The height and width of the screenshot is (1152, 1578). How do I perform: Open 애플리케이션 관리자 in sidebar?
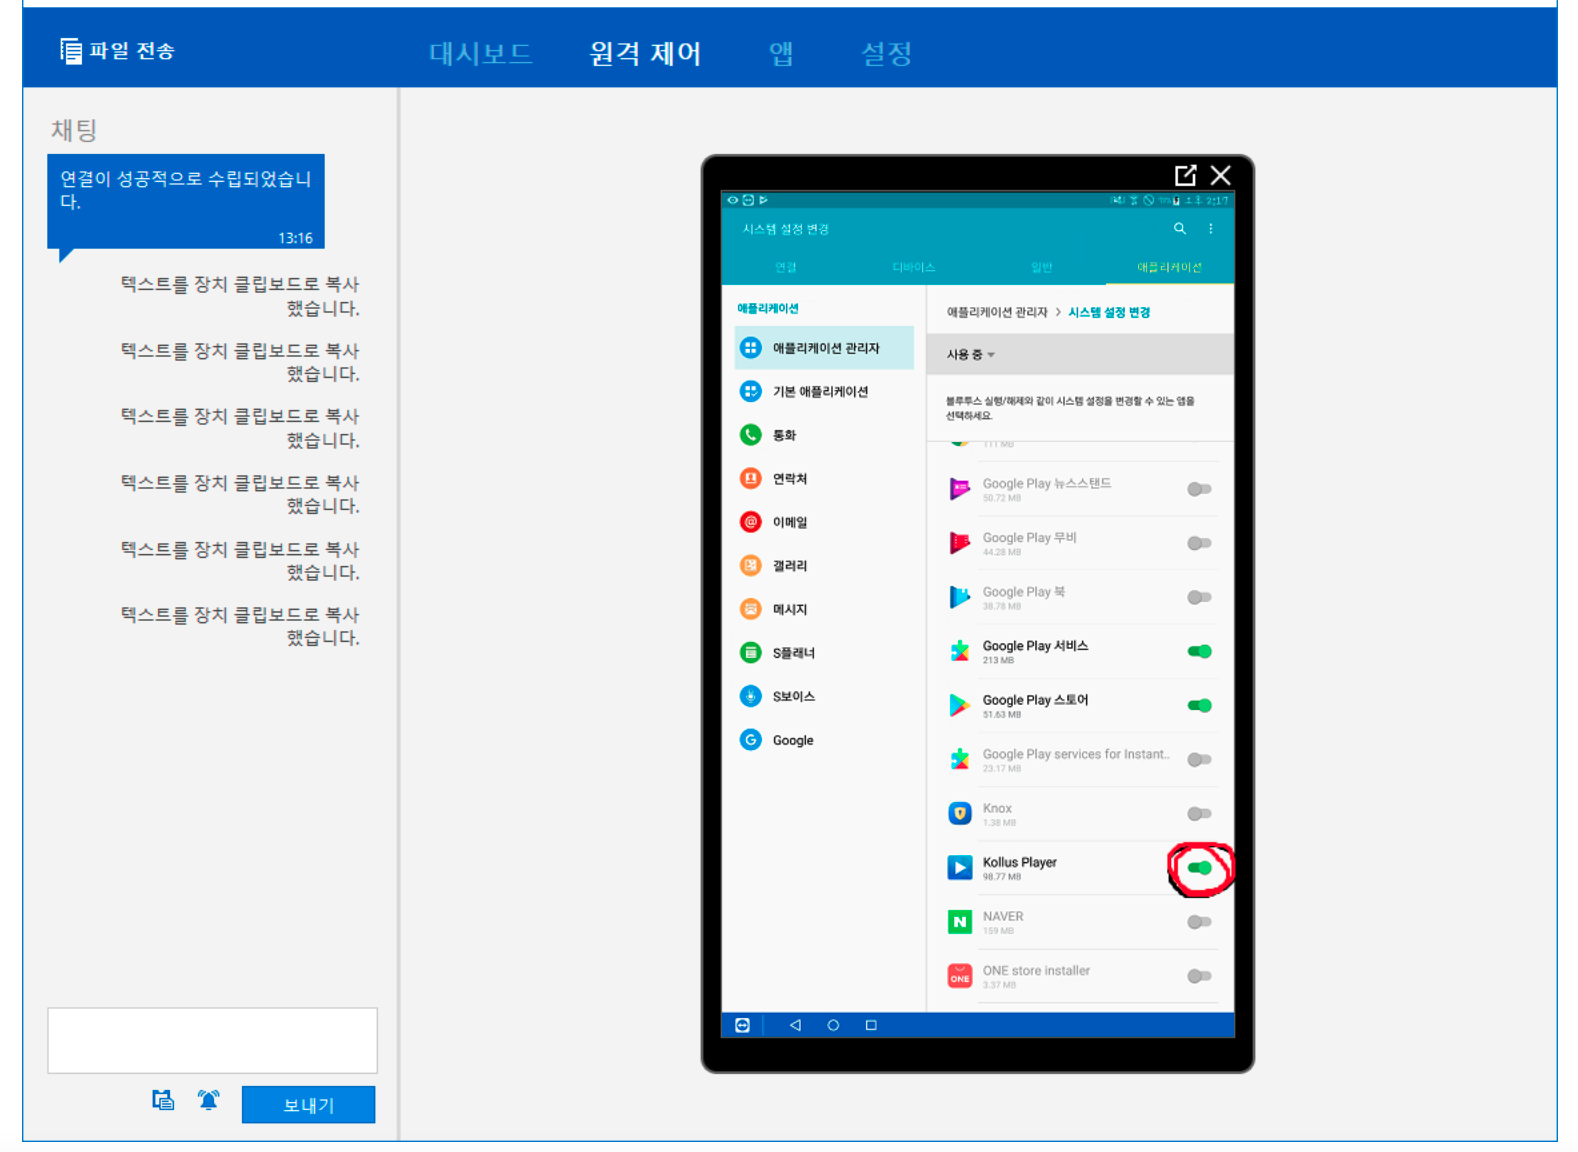tap(824, 348)
